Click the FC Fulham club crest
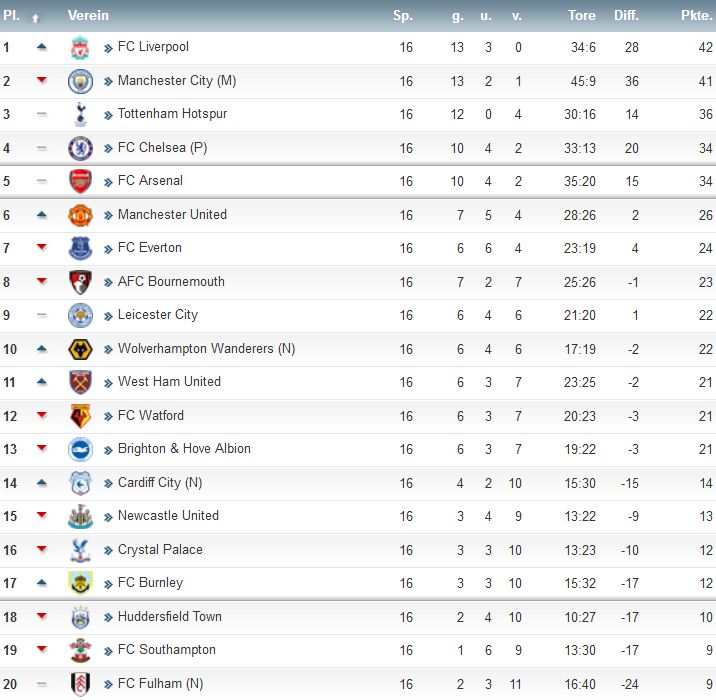 coord(80,684)
